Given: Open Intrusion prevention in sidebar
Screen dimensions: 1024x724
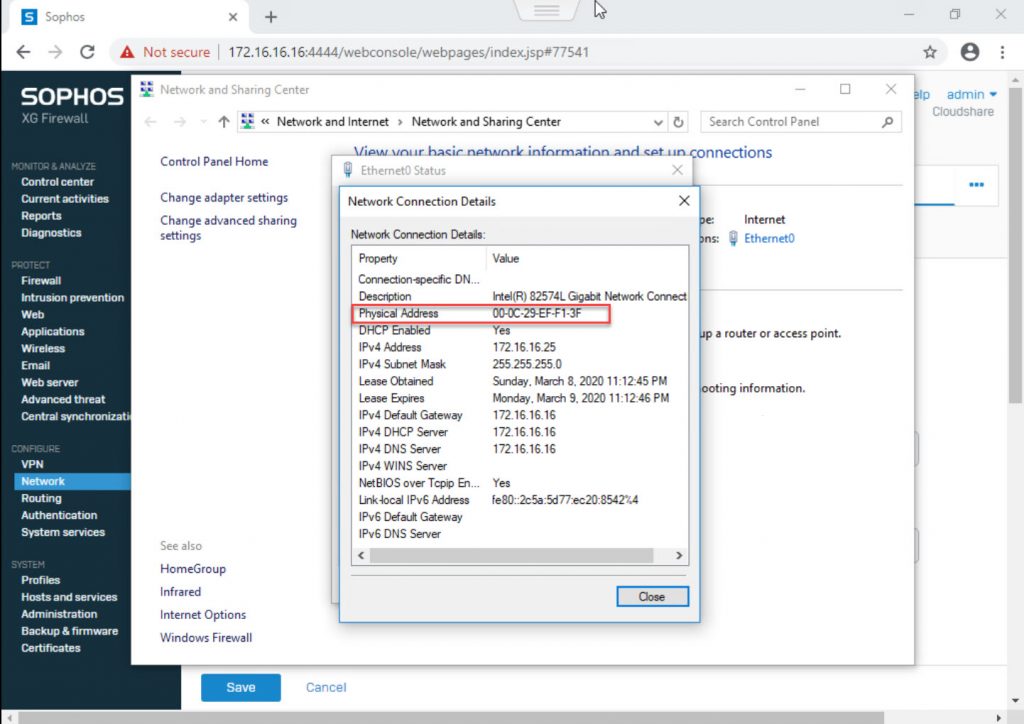Looking at the screenshot, I should click(x=72, y=298).
